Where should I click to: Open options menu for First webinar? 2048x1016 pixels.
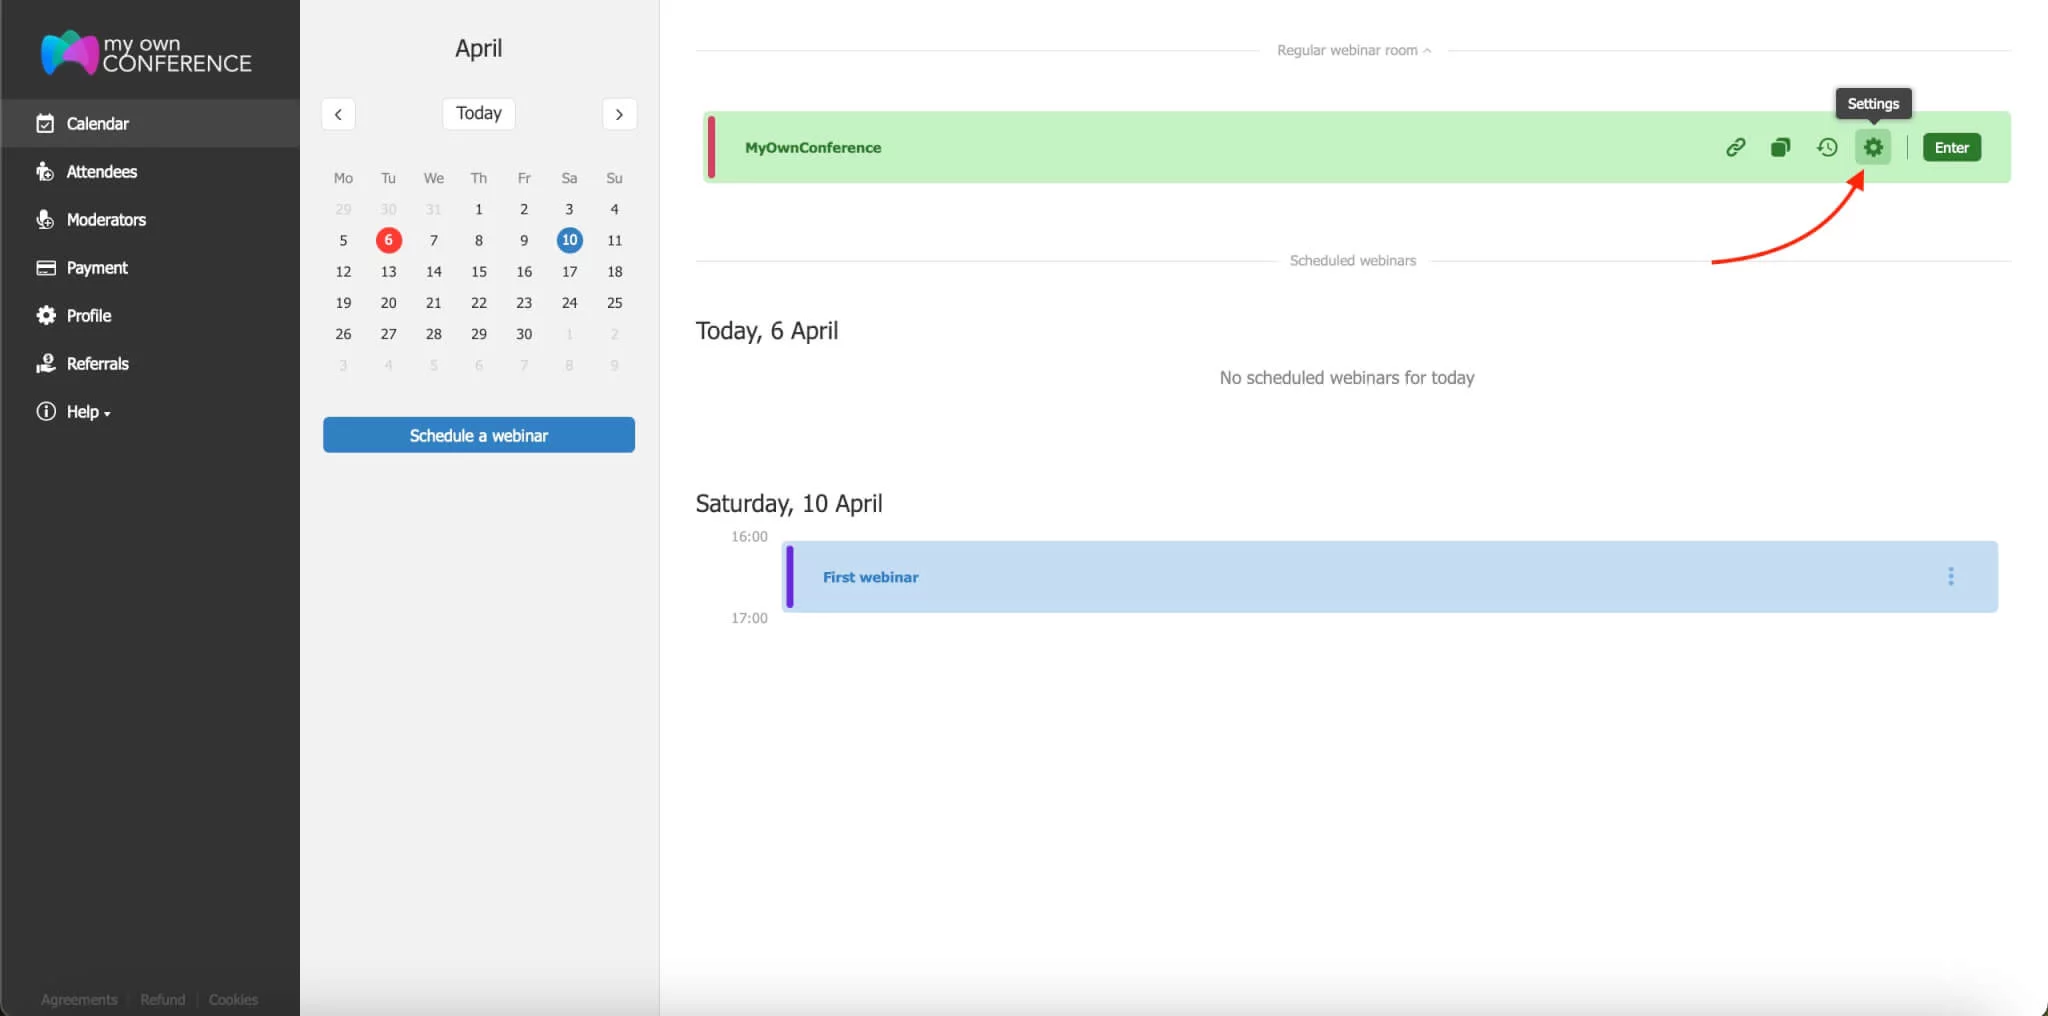[x=1950, y=576]
